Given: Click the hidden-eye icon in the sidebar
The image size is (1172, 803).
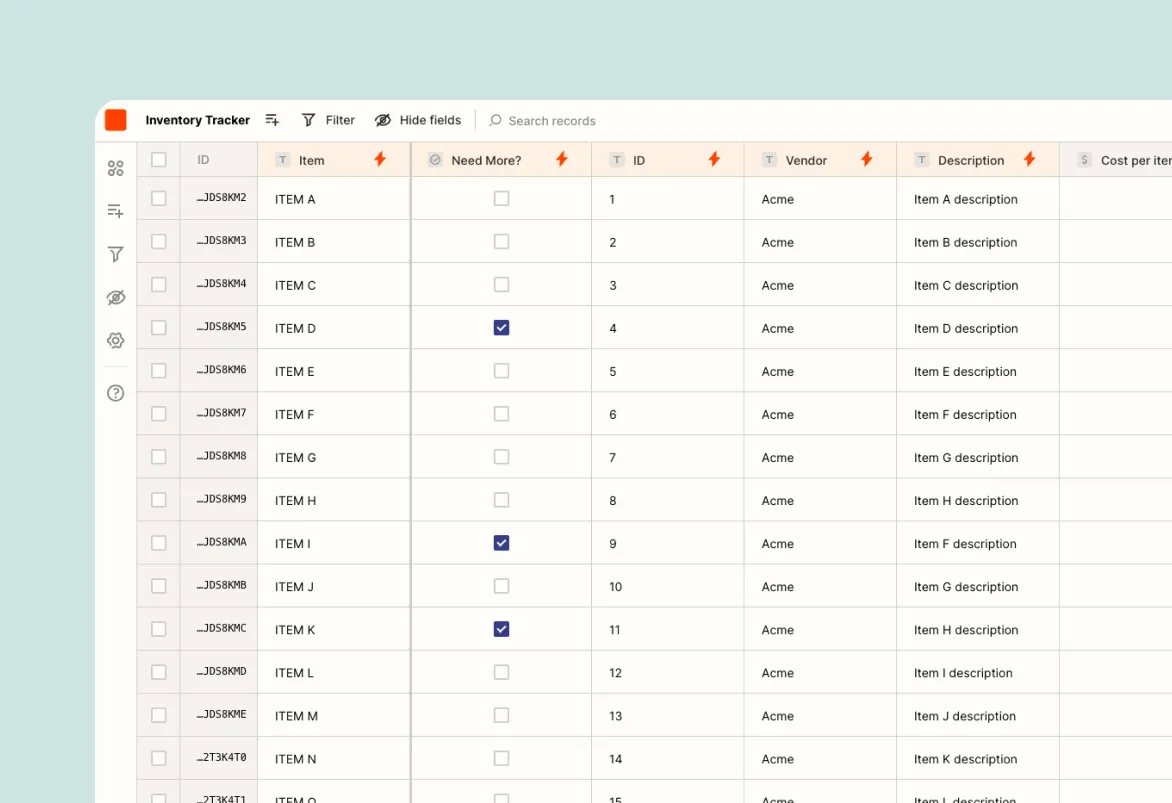Looking at the screenshot, I should [115, 297].
